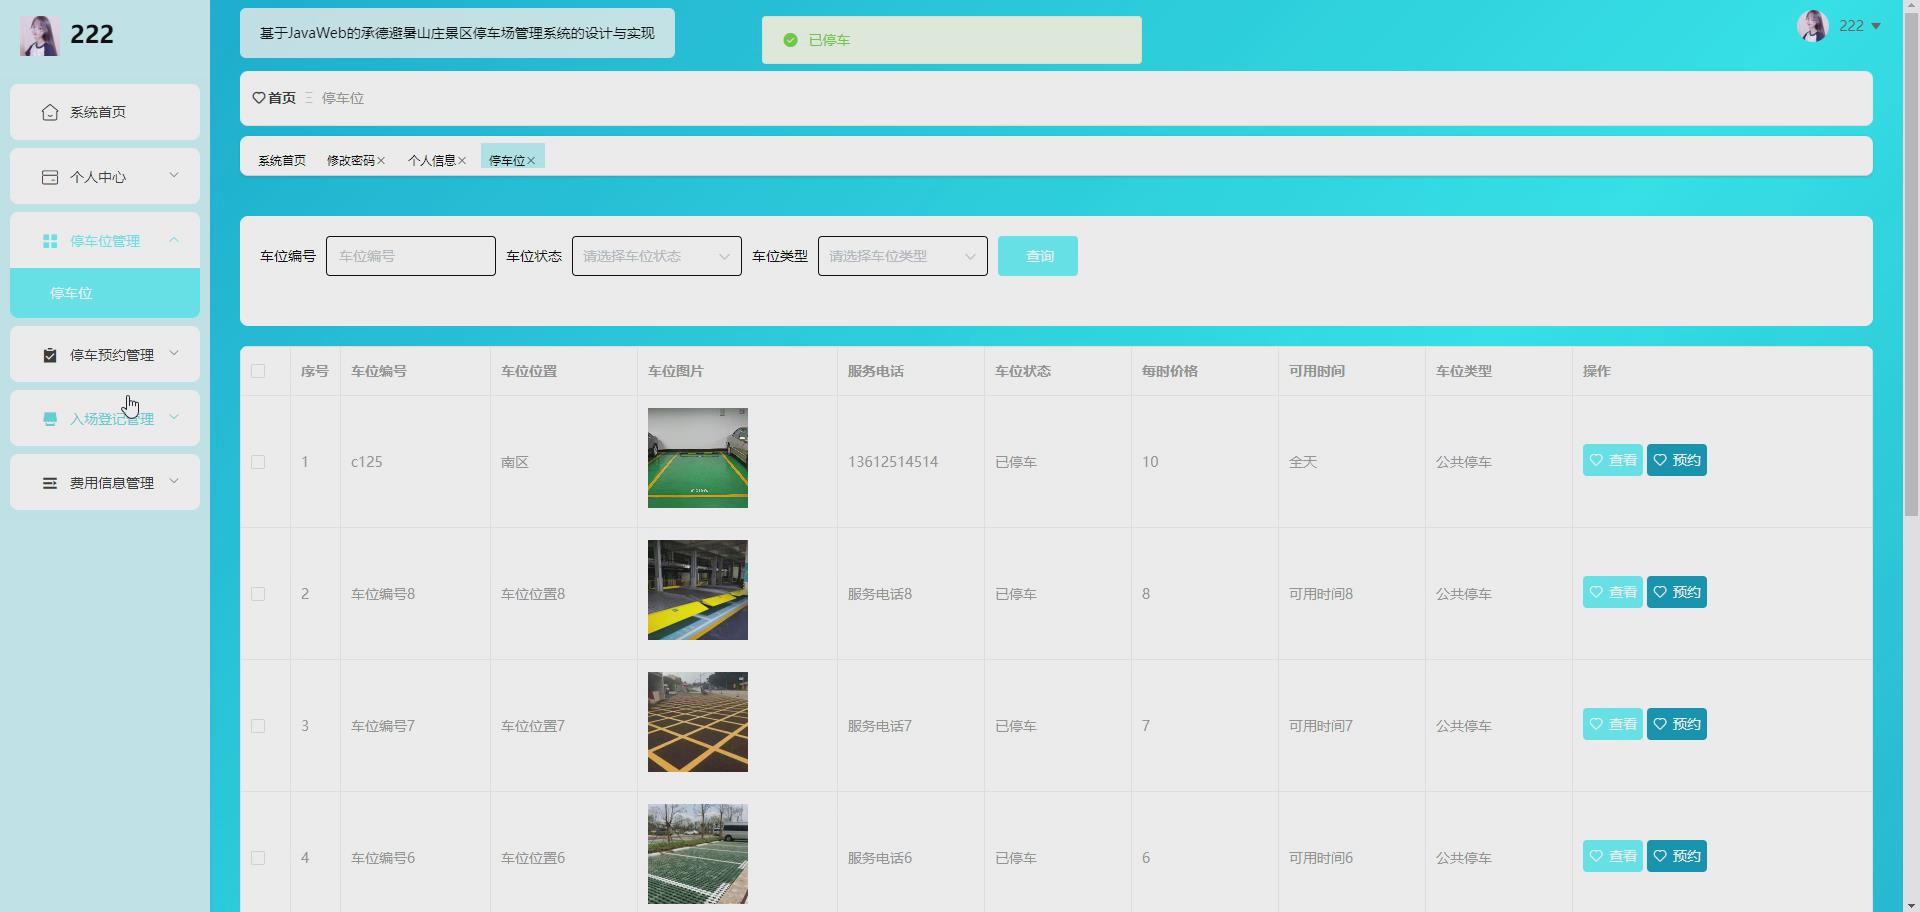Check the row checkbox for c125
This screenshot has width=1920, height=912.
(258, 462)
